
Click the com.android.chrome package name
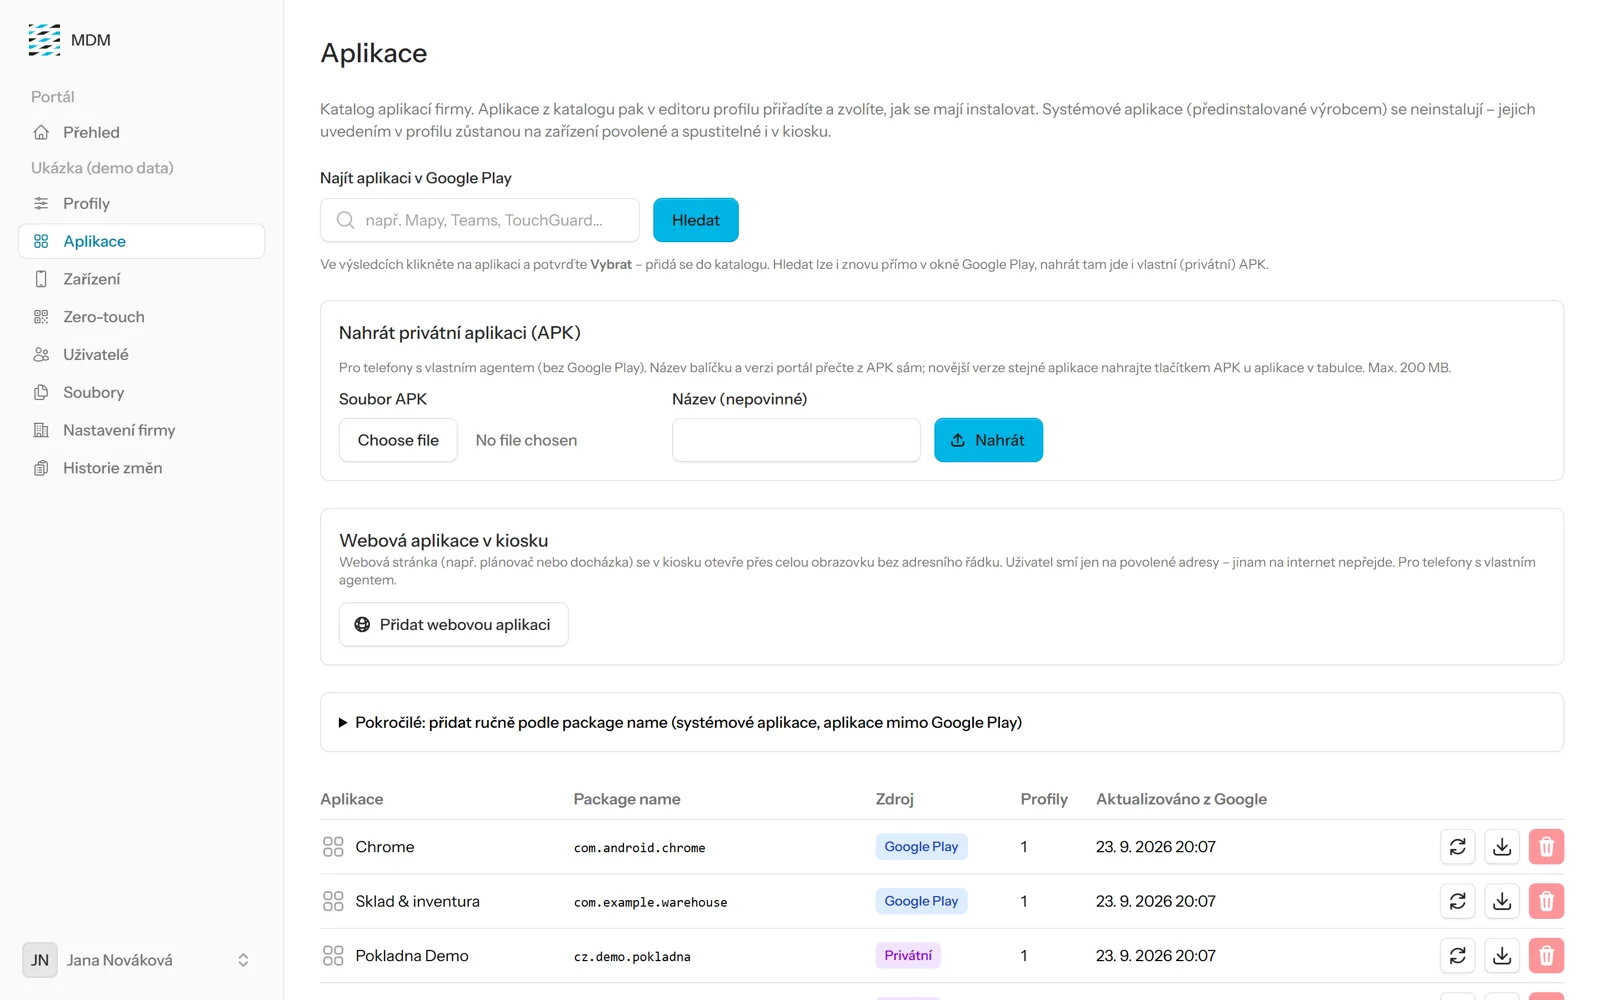(639, 848)
